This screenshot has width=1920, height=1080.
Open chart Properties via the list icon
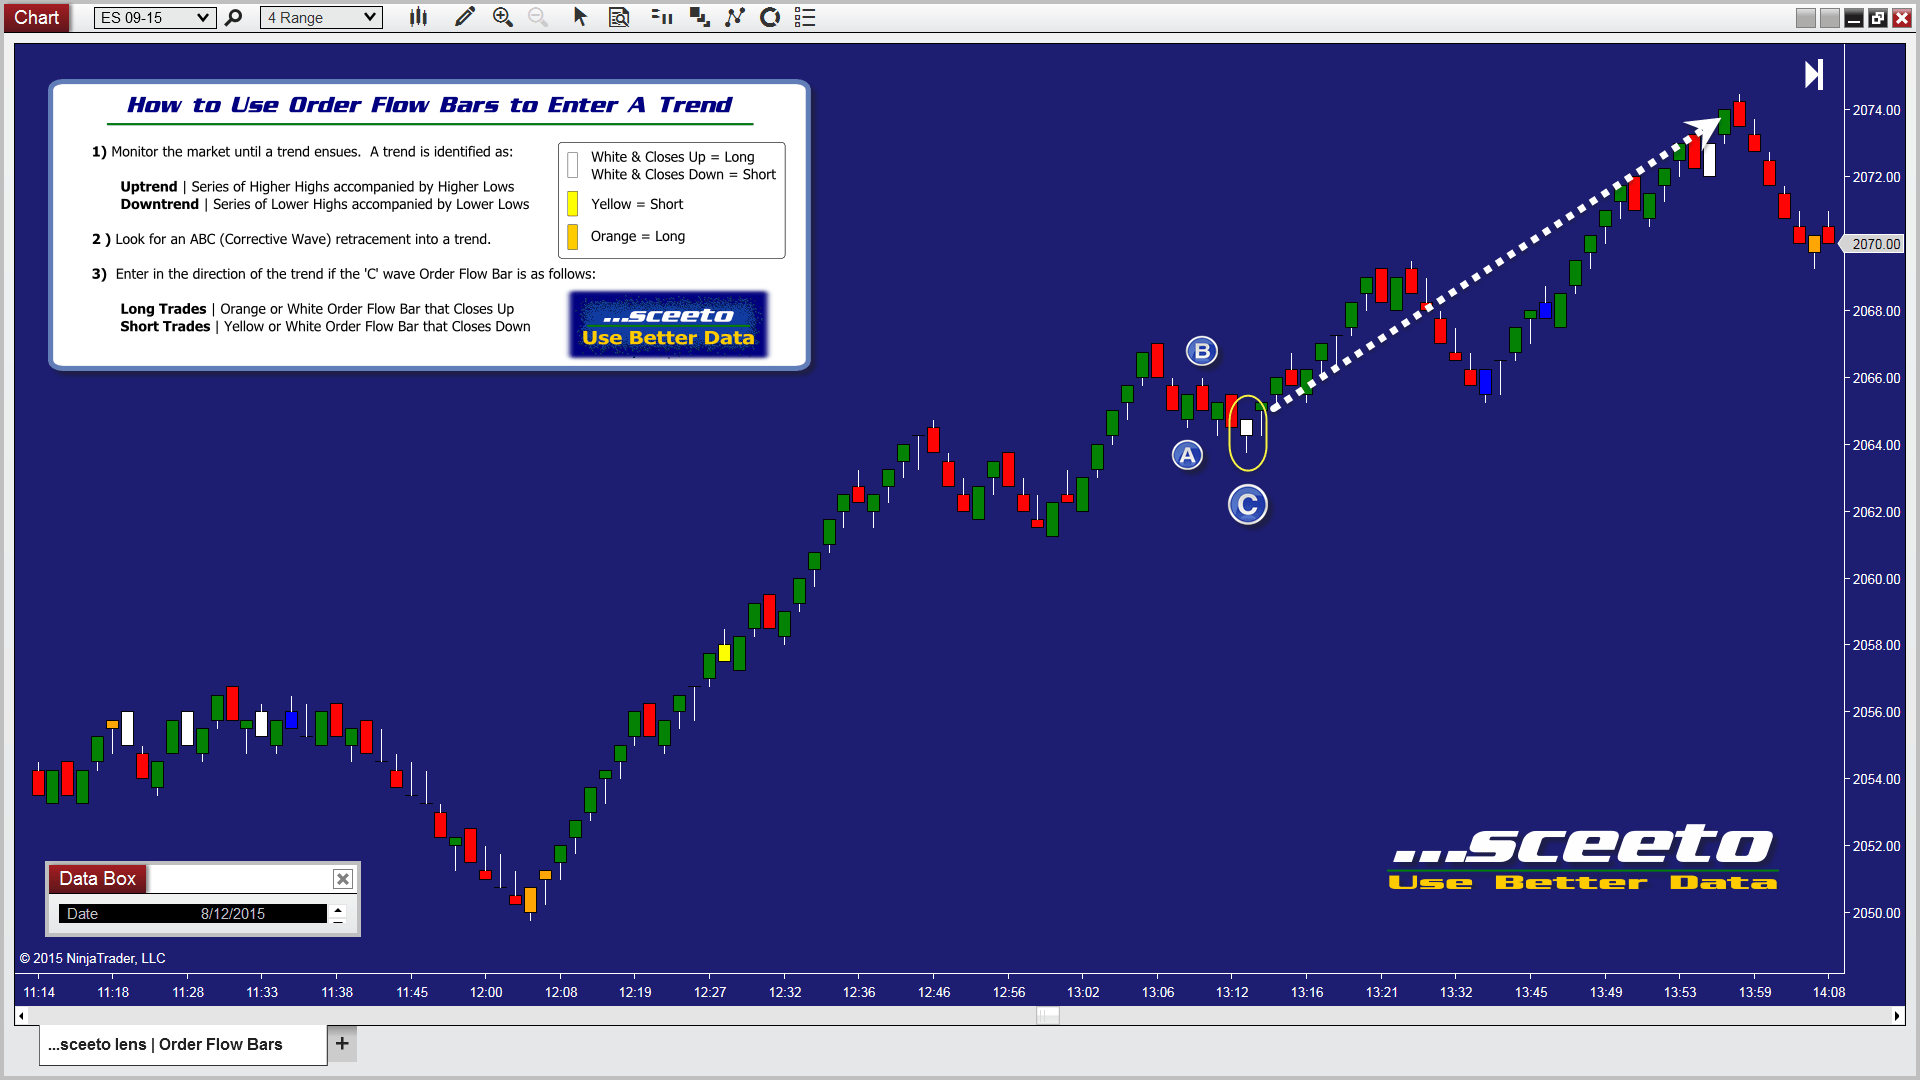(x=804, y=17)
